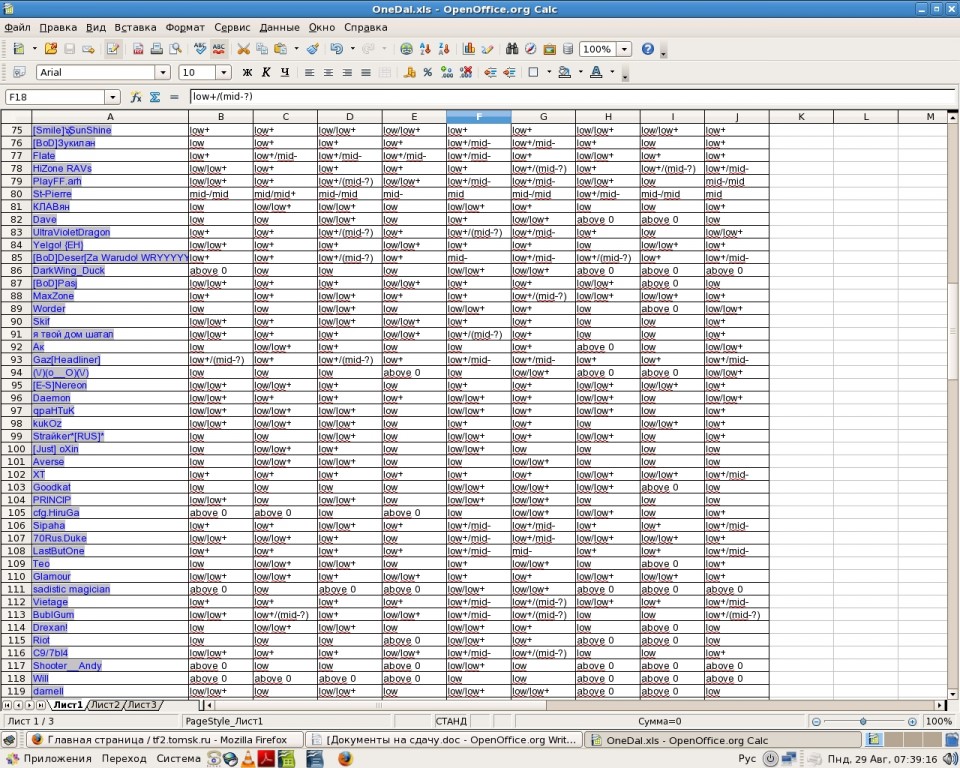Screen dimensions: 960x768
Task: Toggle Italic (К) formatting
Action: coord(266,72)
